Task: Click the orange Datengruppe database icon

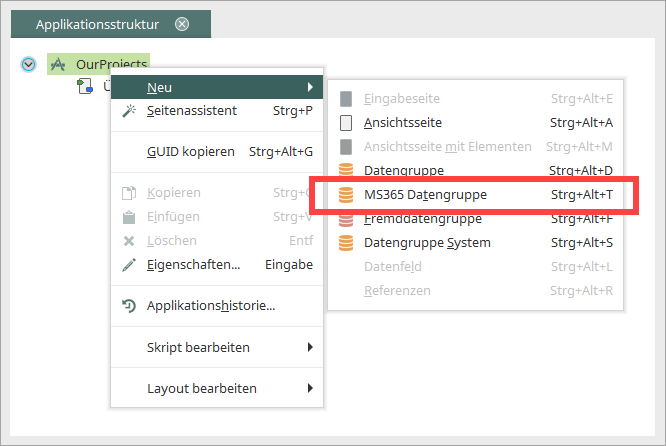Action: pos(346,170)
